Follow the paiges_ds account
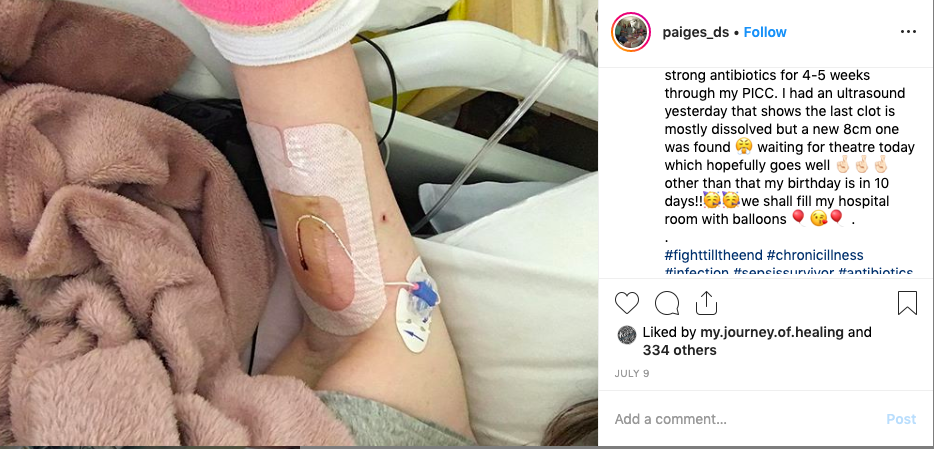934x449 pixels. 765,32
